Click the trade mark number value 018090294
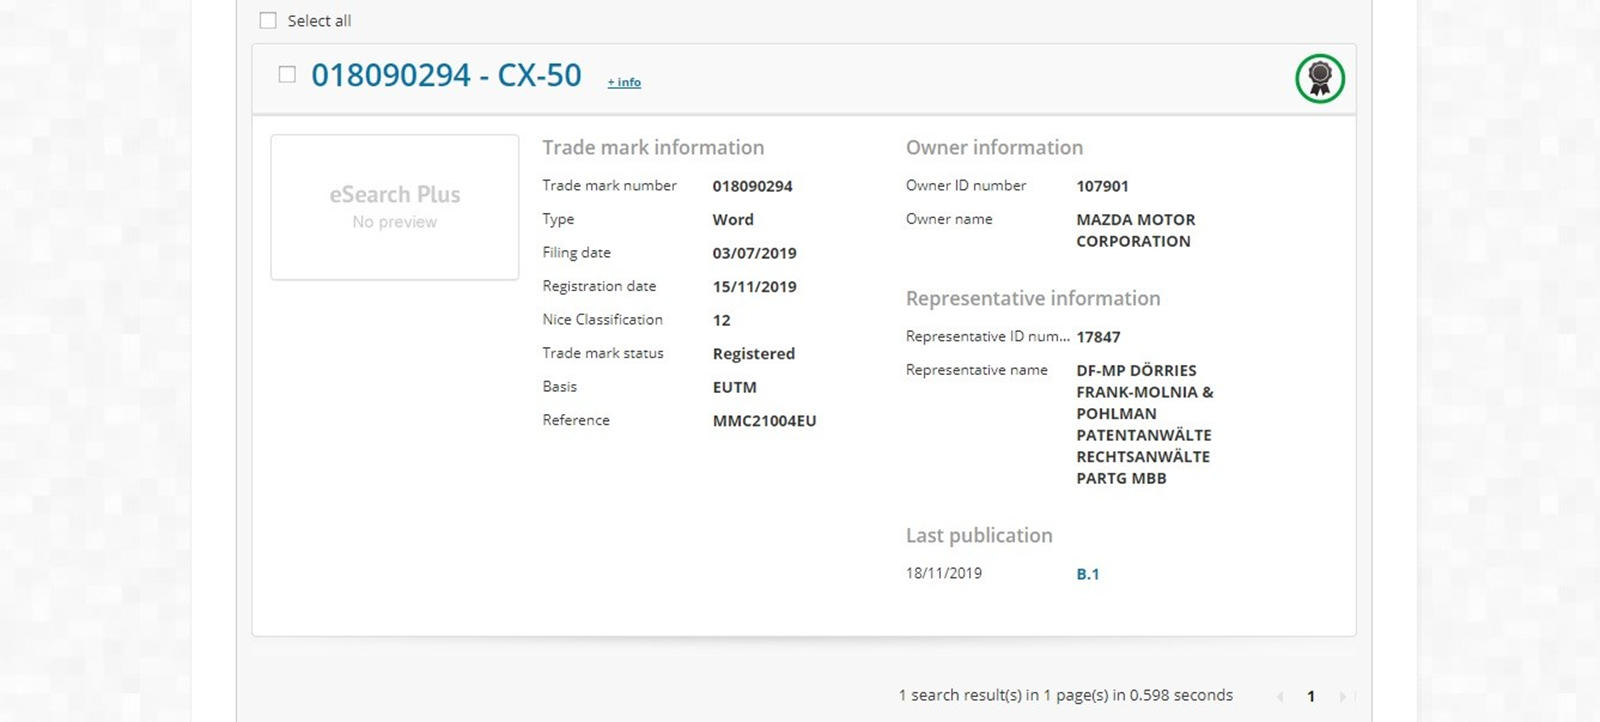This screenshot has width=1600, height=722. (752, 186)
